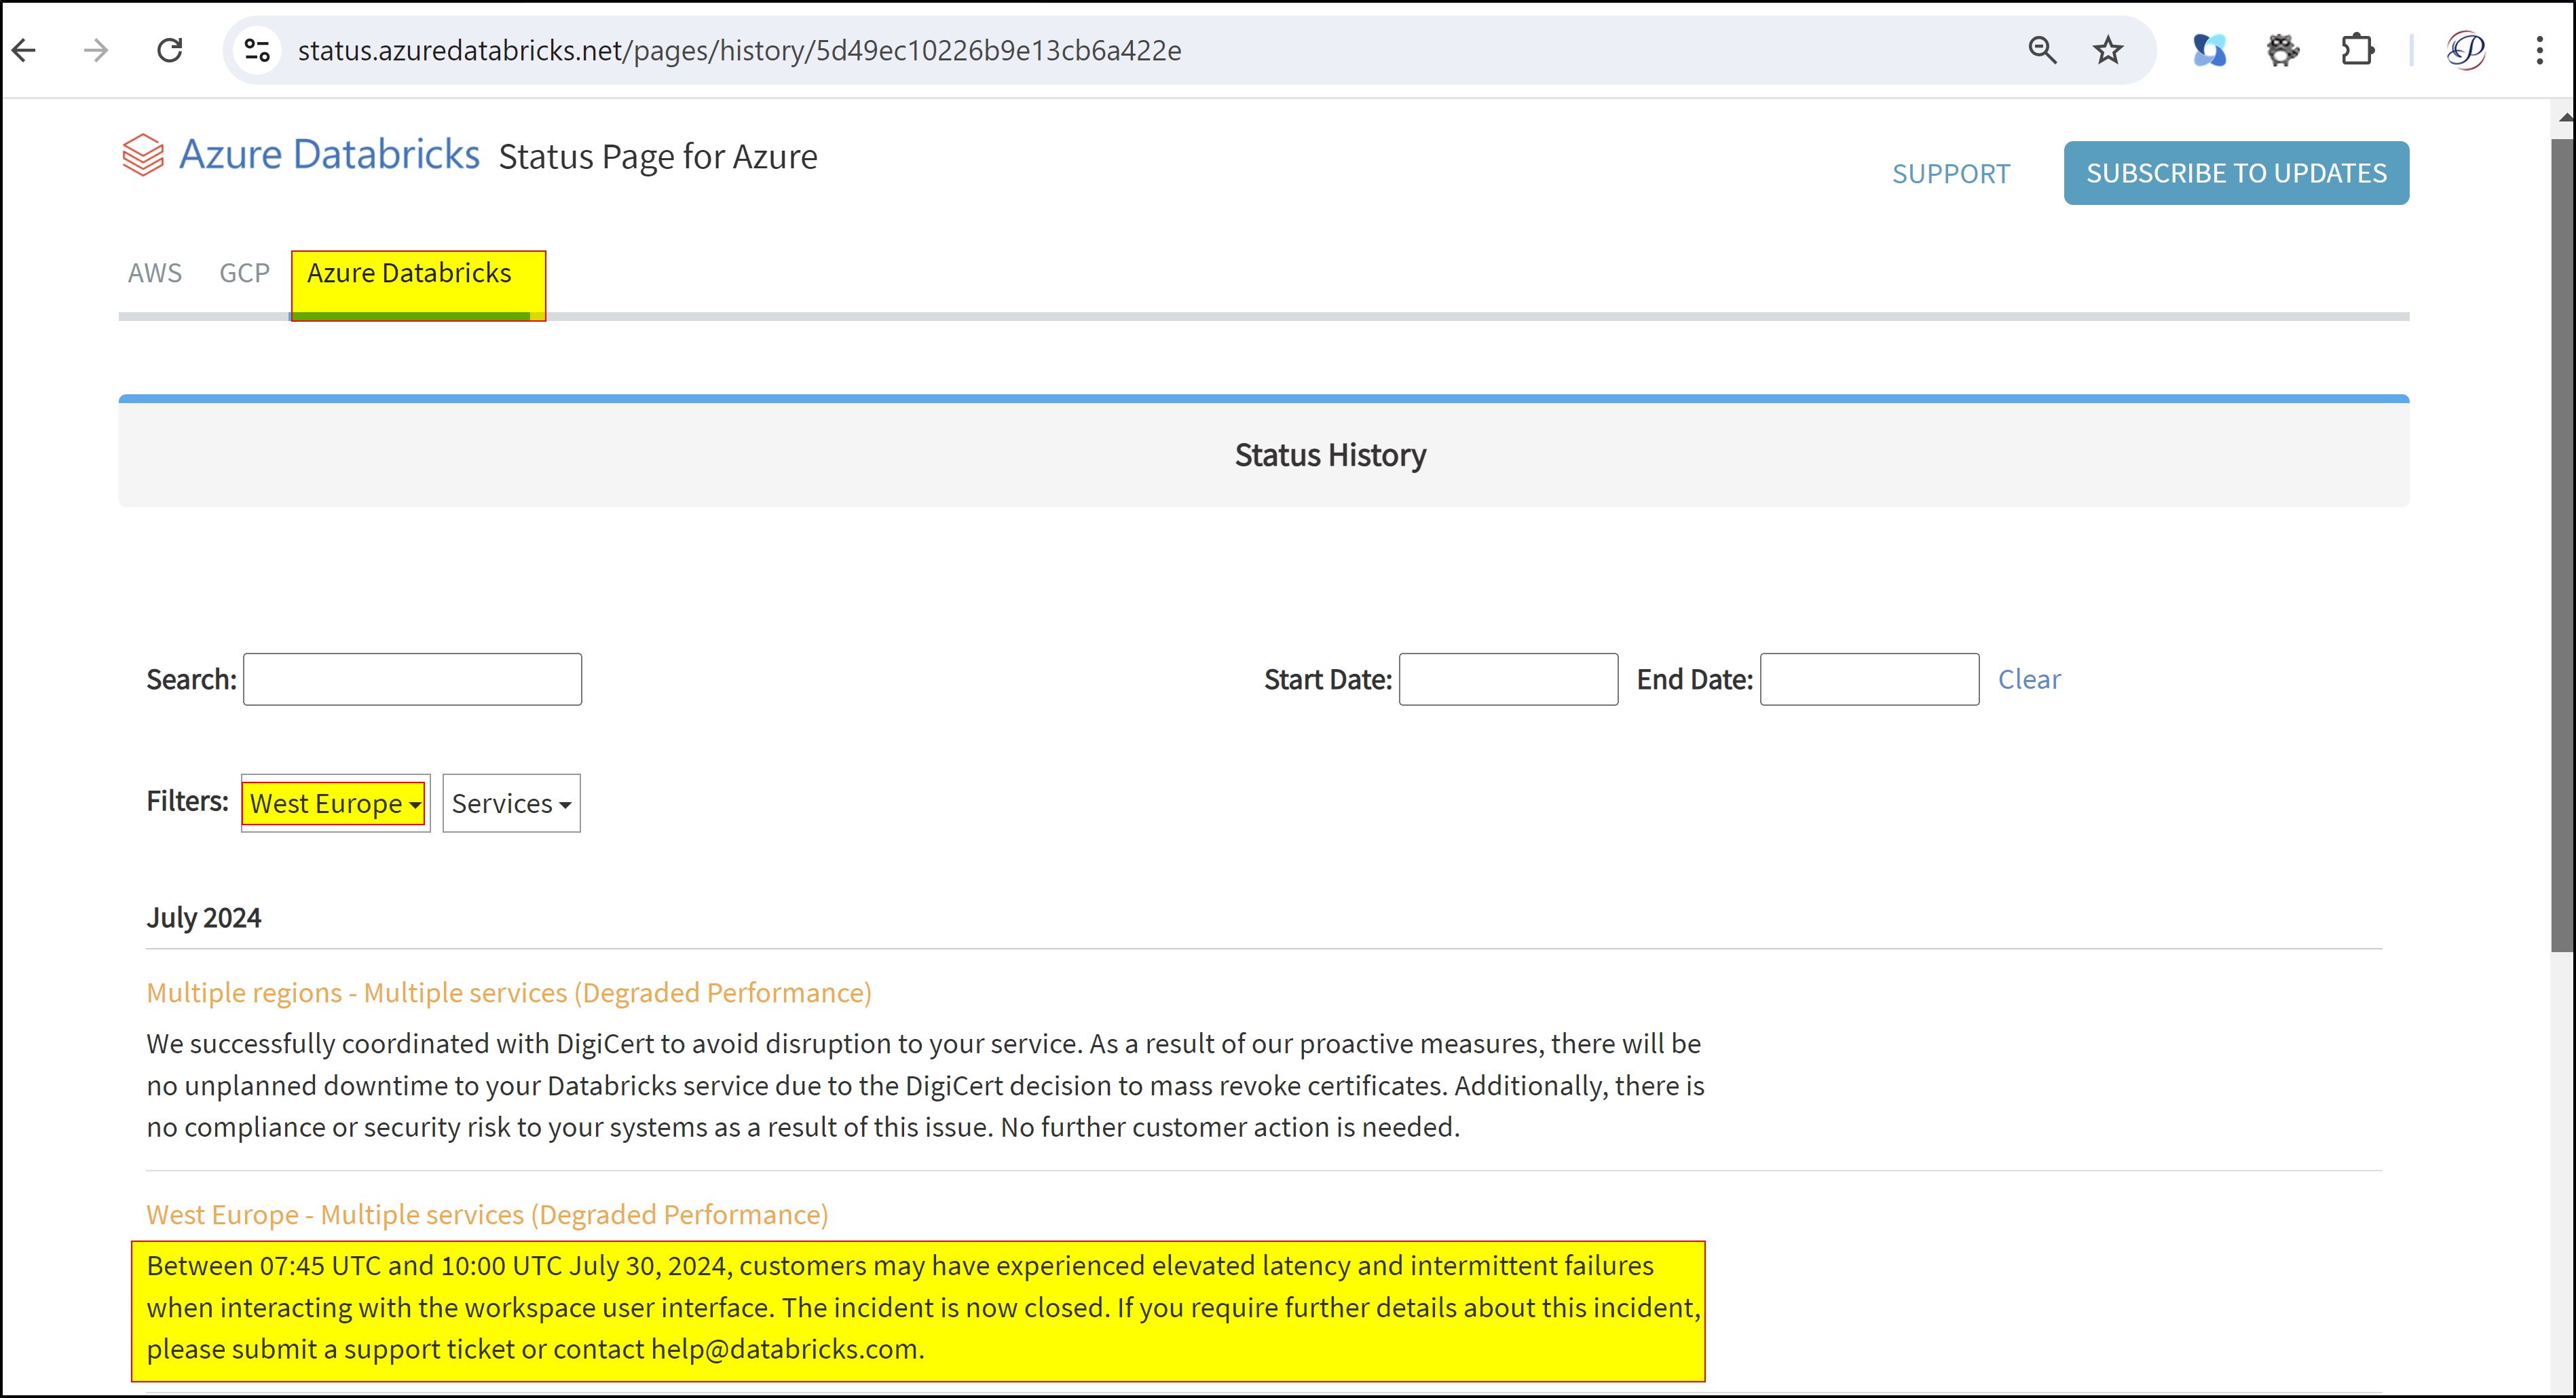This screenshot has height=1398, width=2576.
Task: Open the browser profile avatar
Action: point(2465,50)
